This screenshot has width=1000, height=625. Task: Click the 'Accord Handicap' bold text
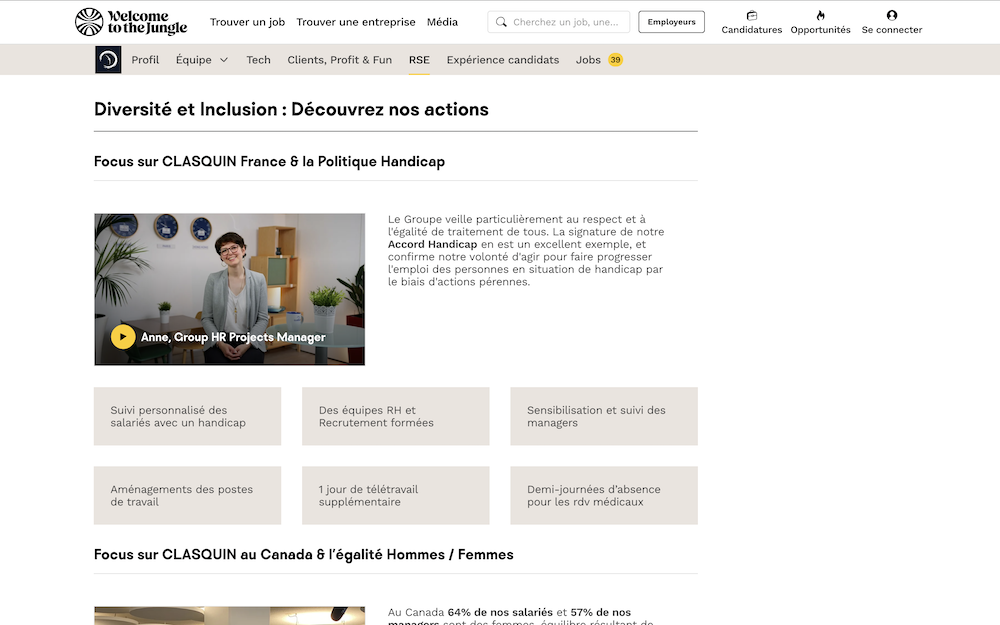(432, 244)
